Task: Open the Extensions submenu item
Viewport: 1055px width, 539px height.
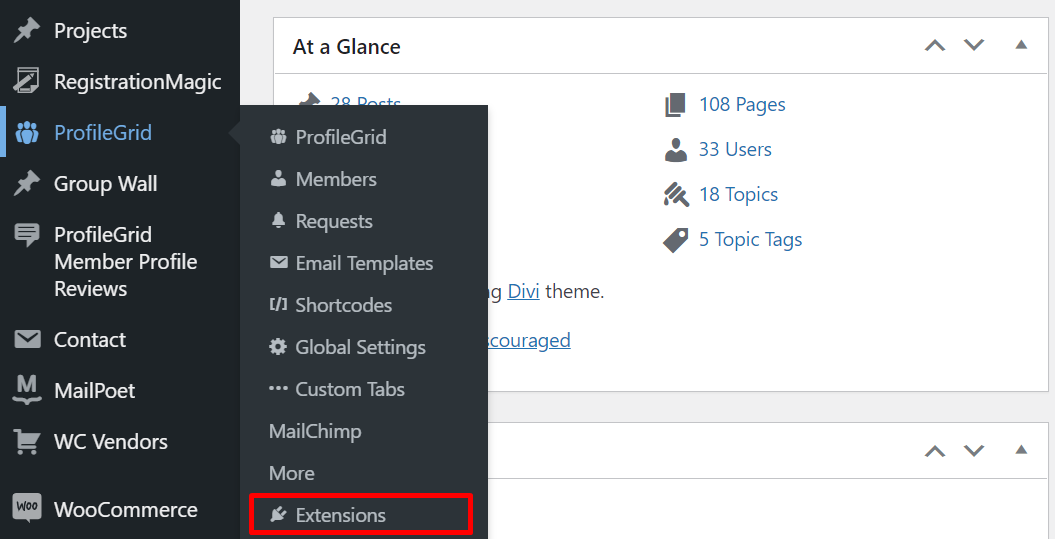Action: (x=340, y=515)
